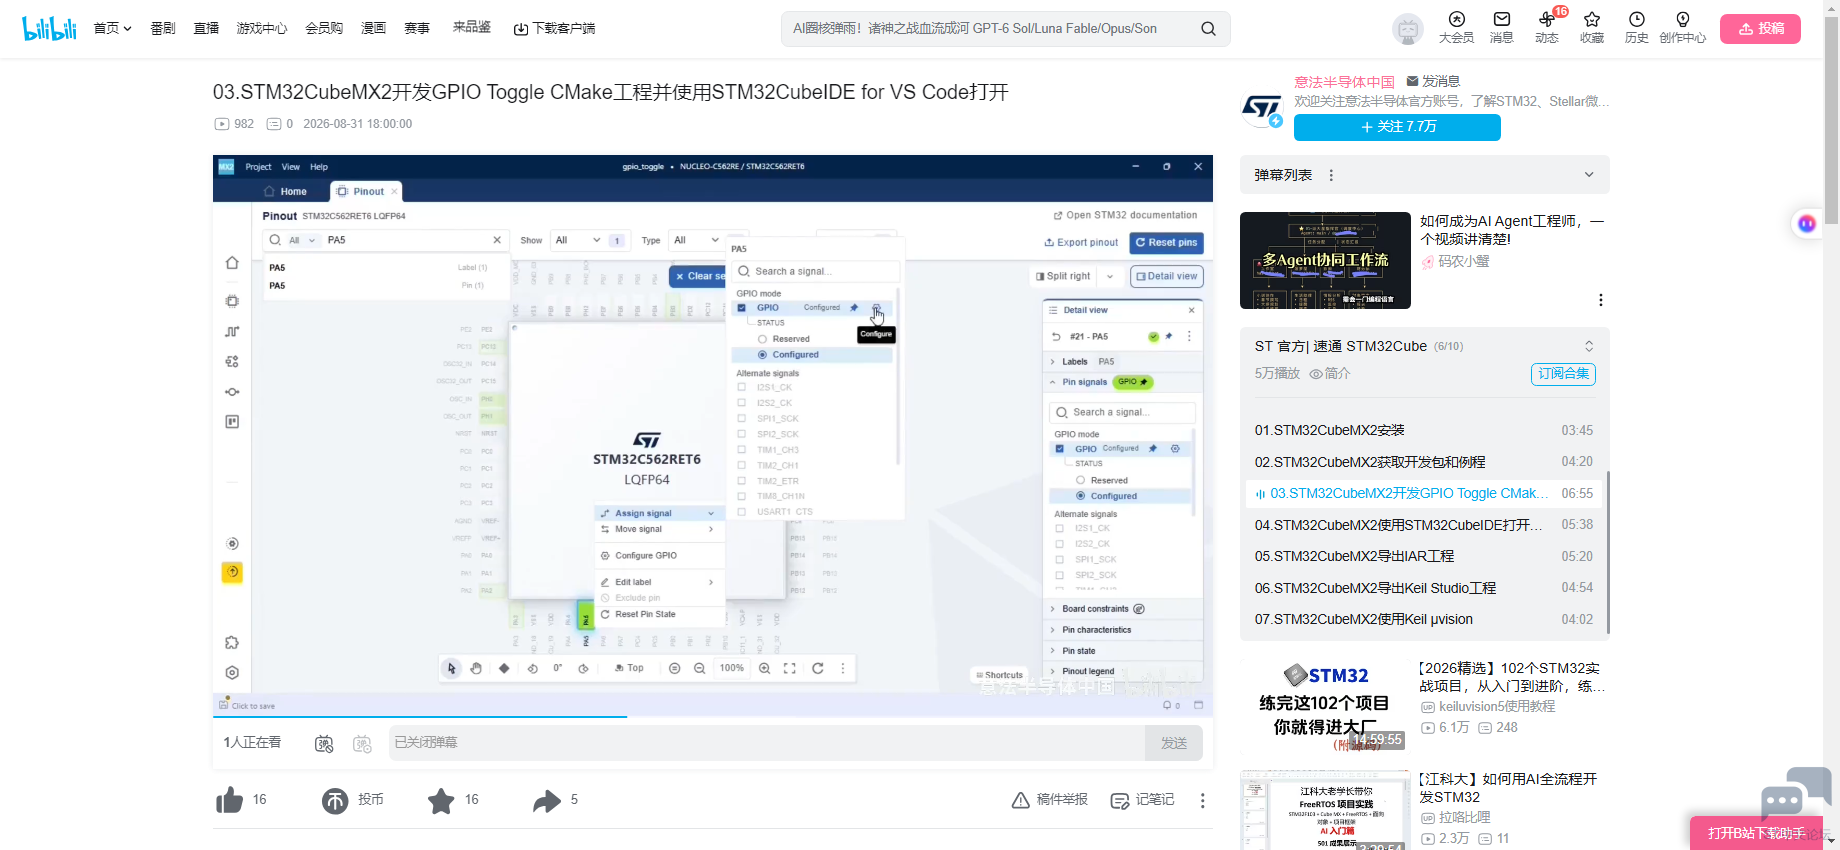Go to the bilibili logo home
This screenshot has height=850, width=1840.
50,28
